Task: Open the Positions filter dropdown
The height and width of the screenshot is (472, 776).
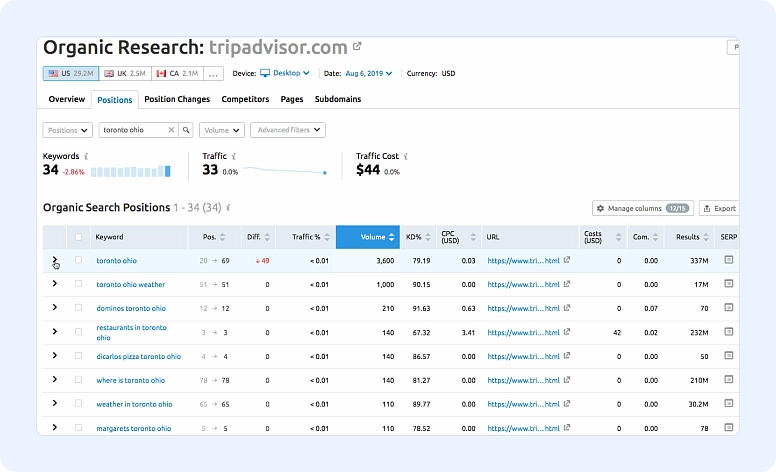Action: pyautogui.click(x=68, y=130)
